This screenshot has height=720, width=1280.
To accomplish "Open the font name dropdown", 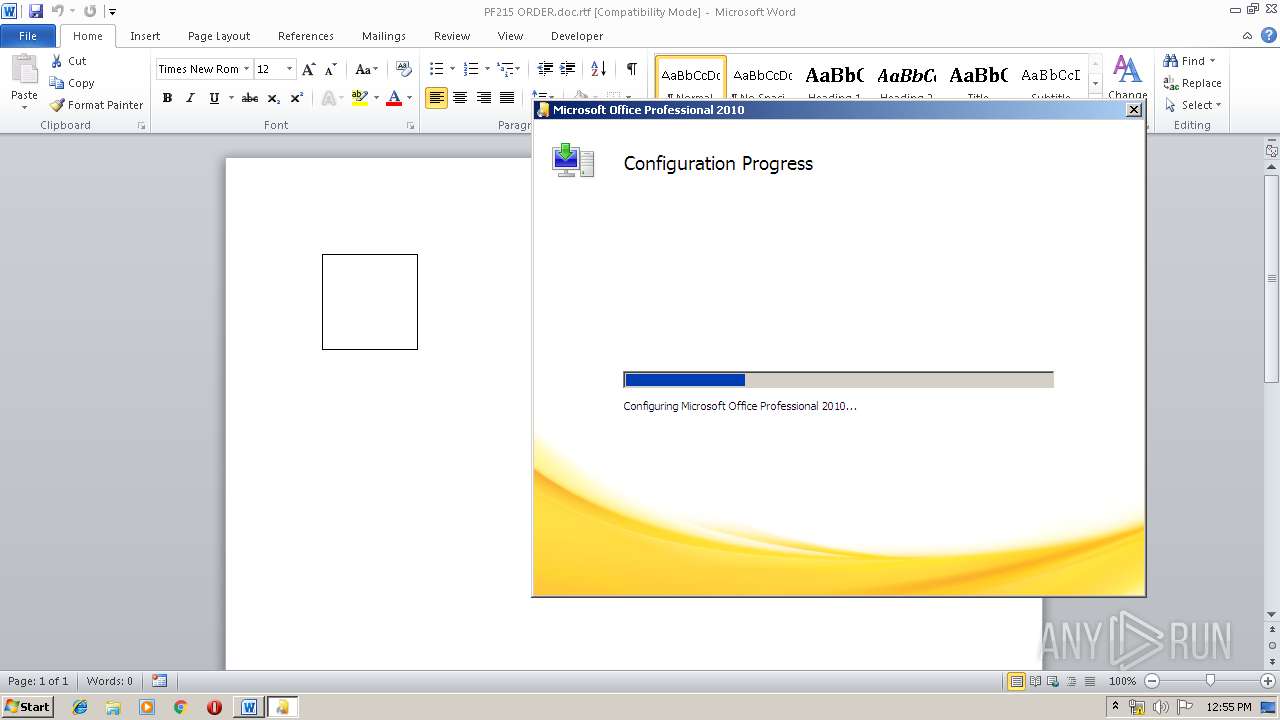I will (246, 69).
